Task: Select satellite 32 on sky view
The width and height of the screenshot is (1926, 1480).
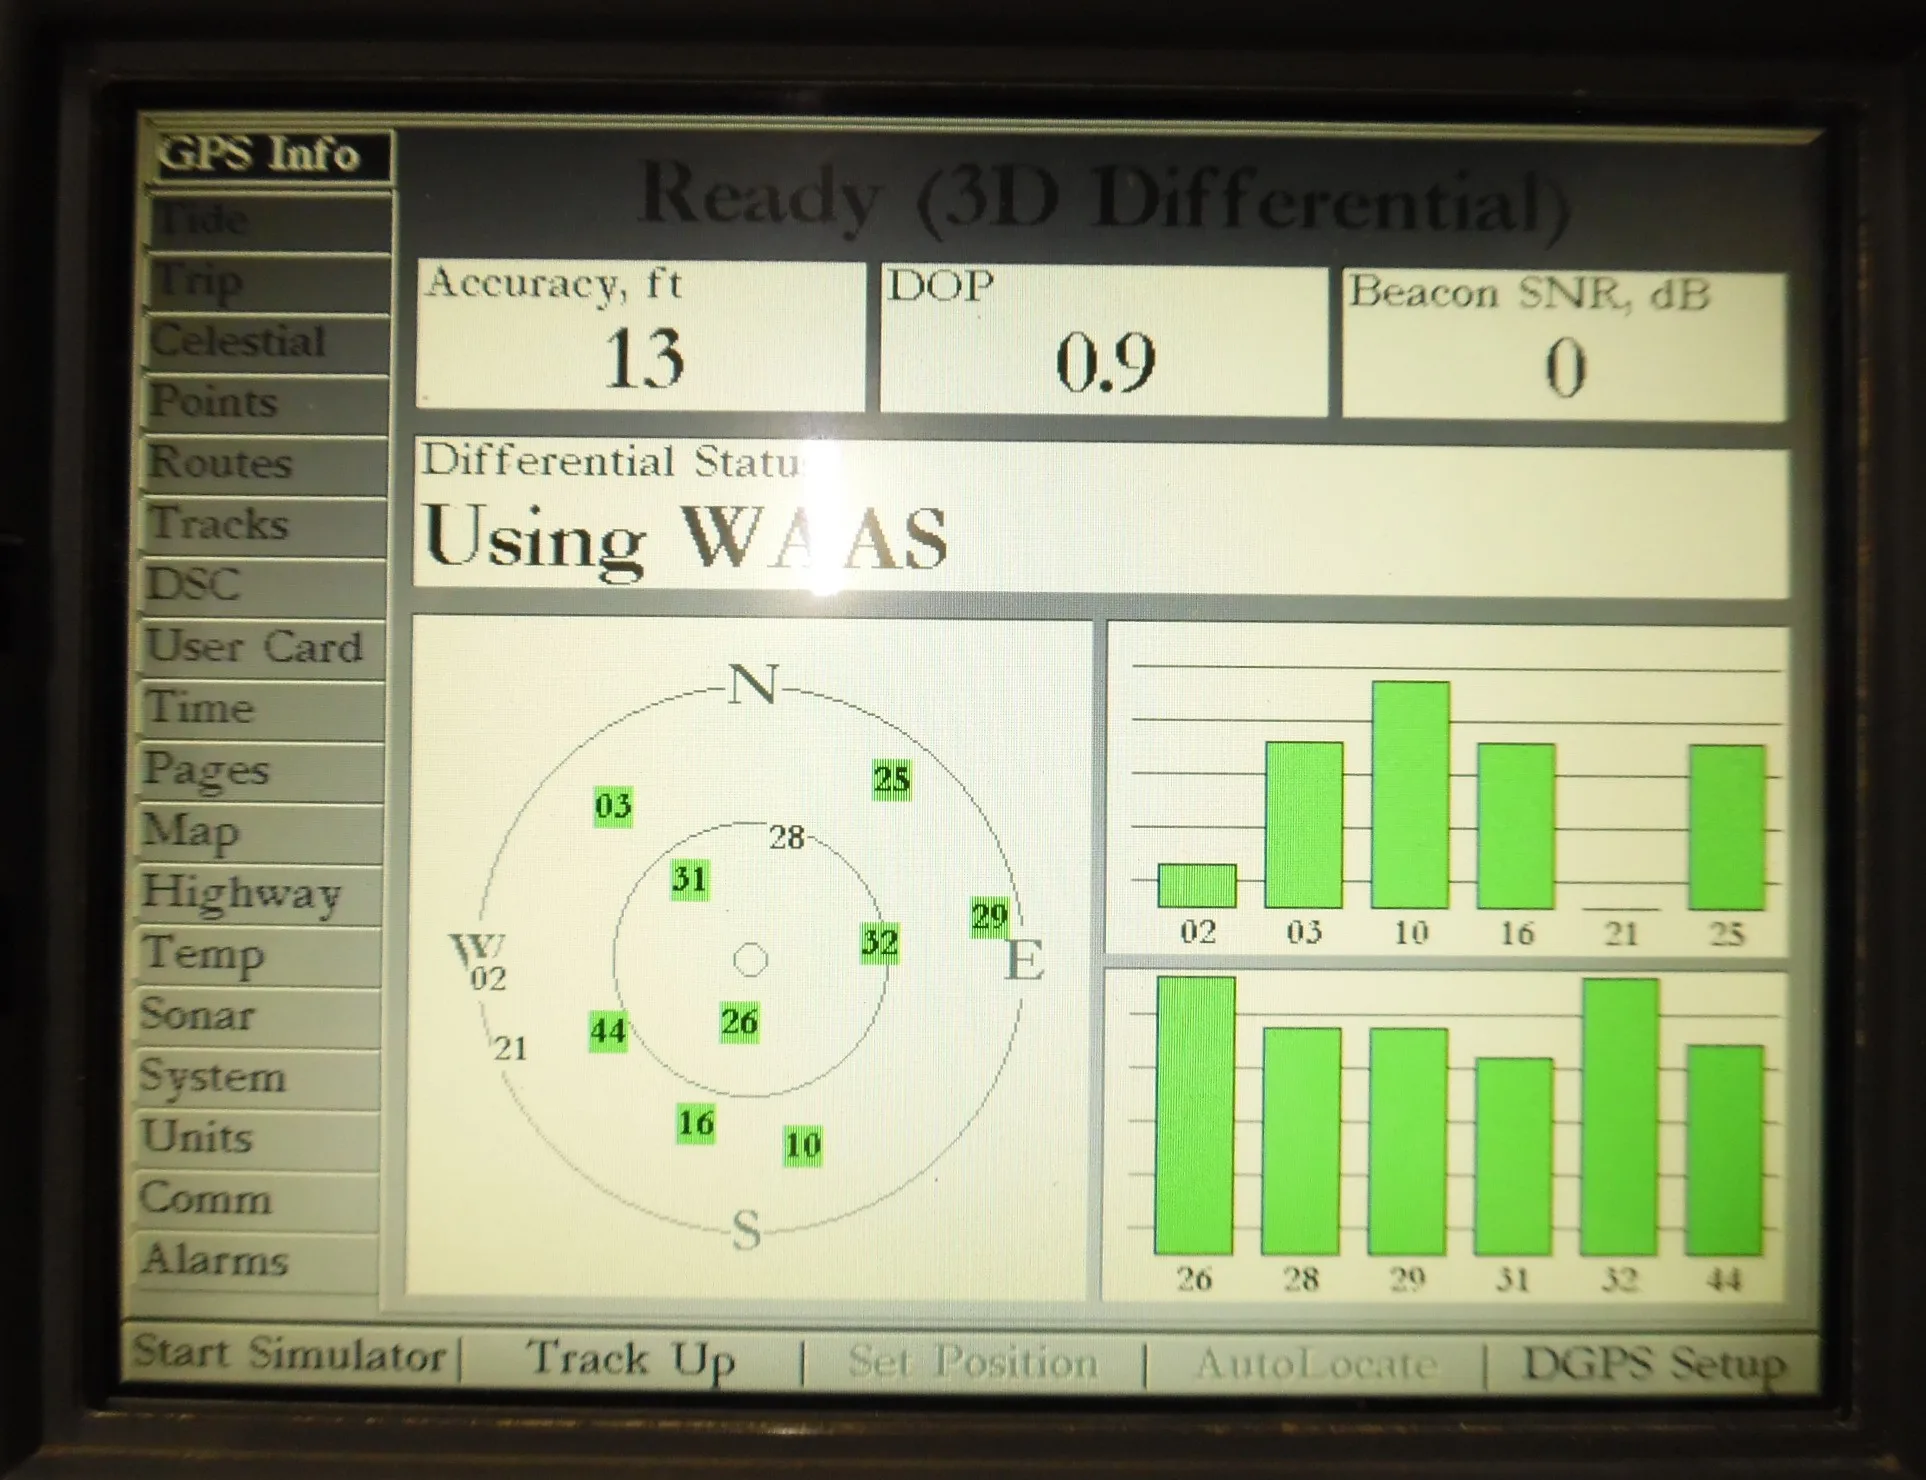Action: pyautogui.click(x=880, y=942)
